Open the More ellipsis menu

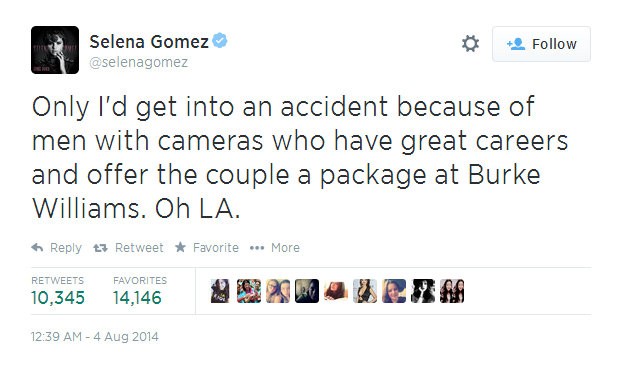[257, 248]
